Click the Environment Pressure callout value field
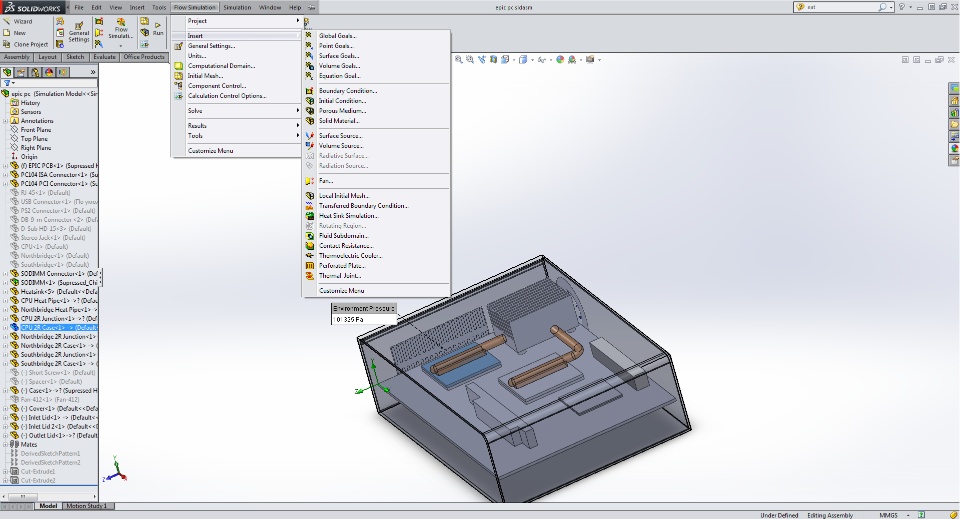960x519 pixels. [364, 319]
